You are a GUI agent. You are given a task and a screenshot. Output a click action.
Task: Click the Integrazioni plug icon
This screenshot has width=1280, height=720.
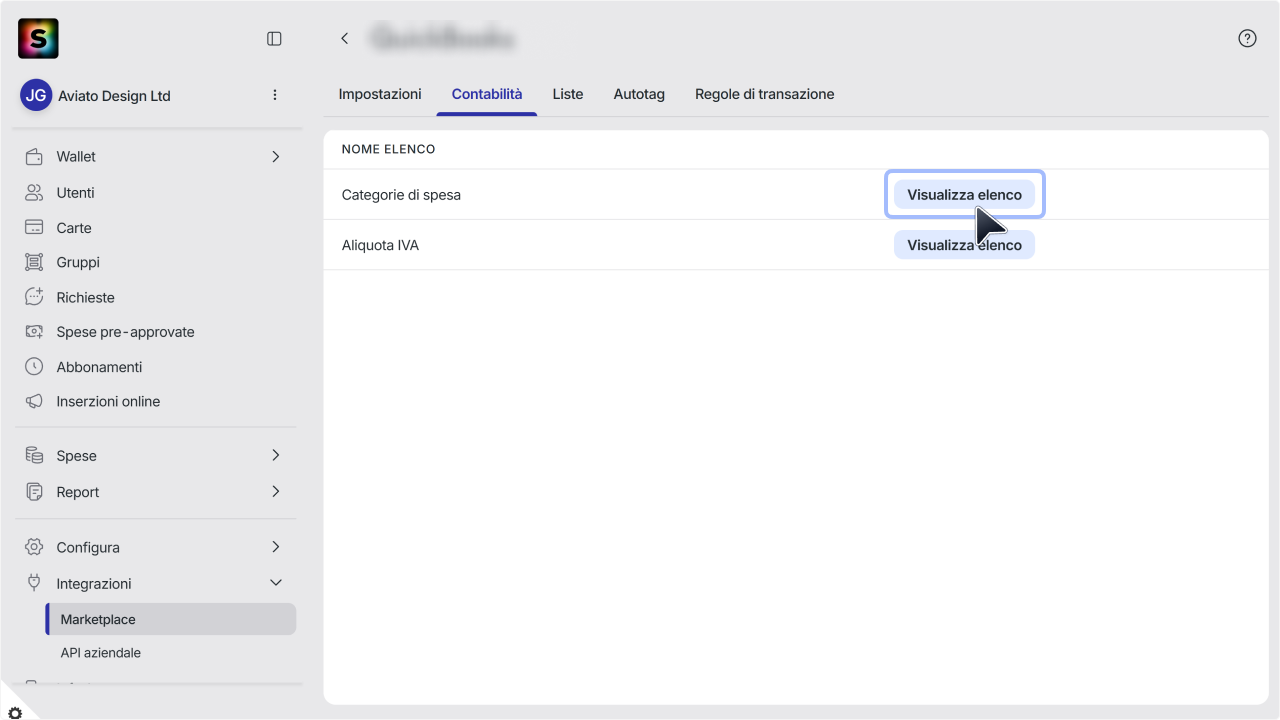[34, 582]
